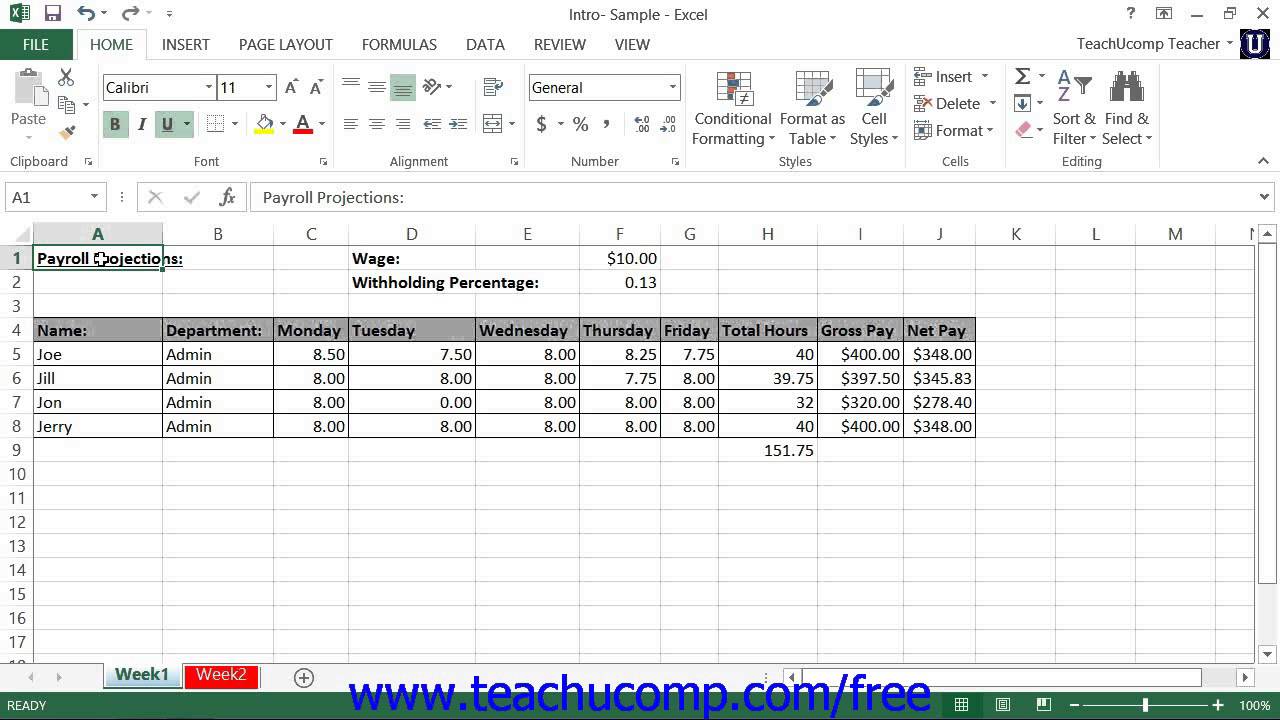Apply the fill color bucket

(264, 124)
